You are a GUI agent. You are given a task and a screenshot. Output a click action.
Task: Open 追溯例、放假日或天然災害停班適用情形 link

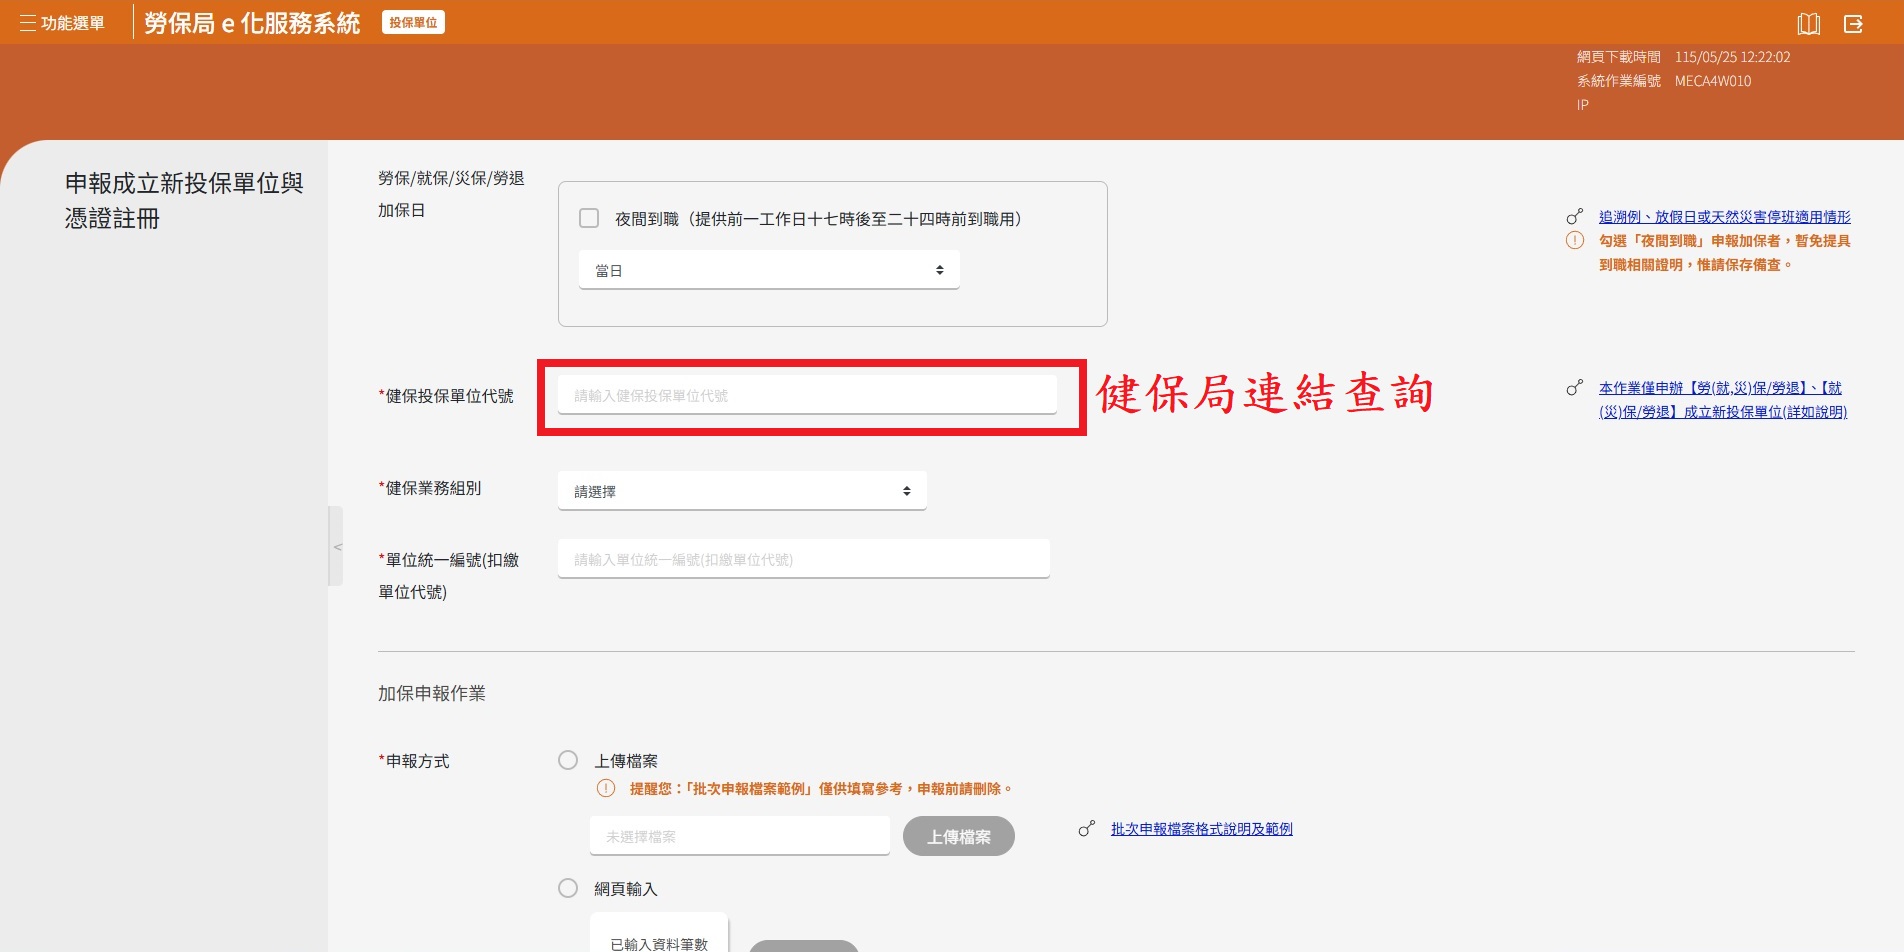[1724, 216]
